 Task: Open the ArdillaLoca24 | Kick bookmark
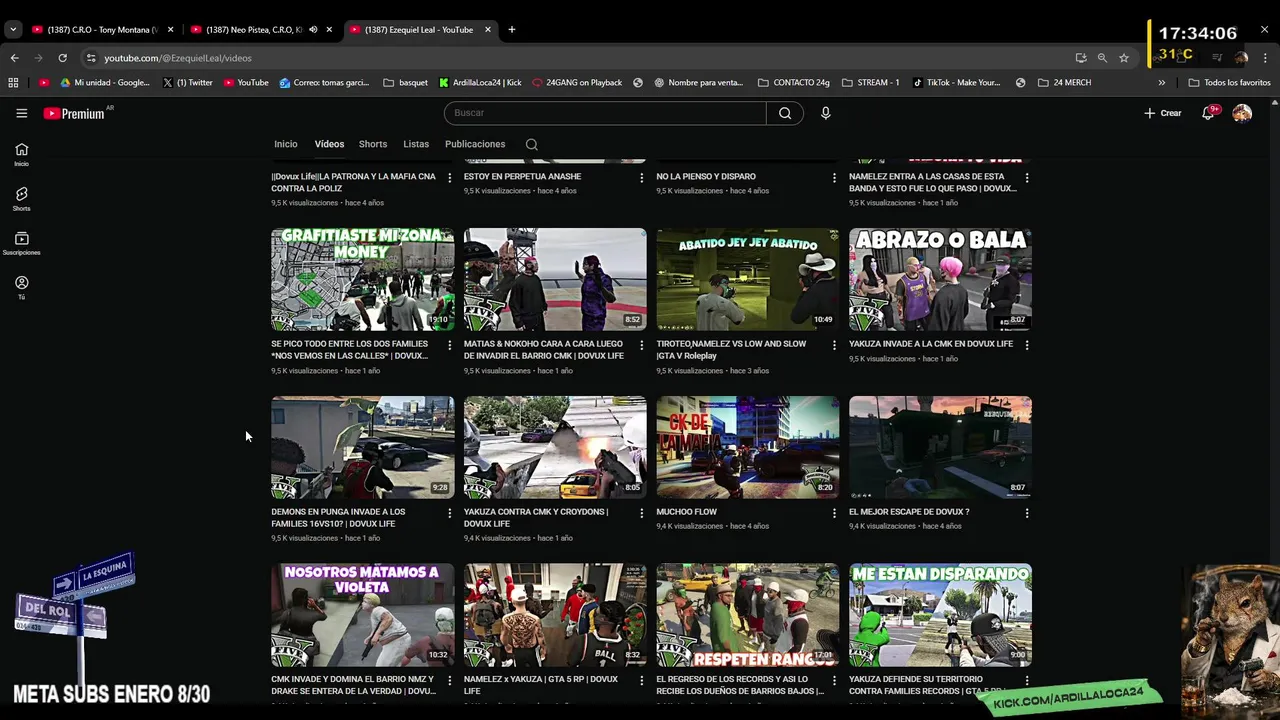pyautogui.click(x=479, y=83)
